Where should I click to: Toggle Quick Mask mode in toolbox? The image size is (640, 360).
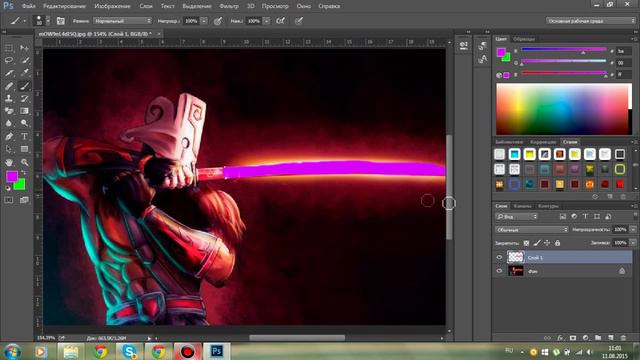point(9,200)
